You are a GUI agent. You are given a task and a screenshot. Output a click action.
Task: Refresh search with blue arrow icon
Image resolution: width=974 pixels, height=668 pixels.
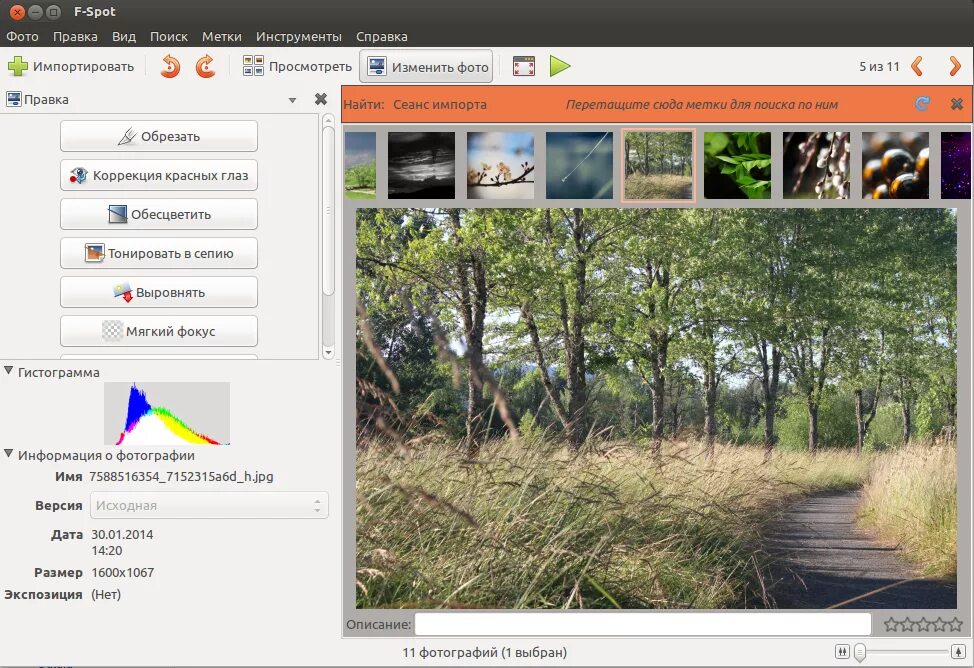[922, 104]
